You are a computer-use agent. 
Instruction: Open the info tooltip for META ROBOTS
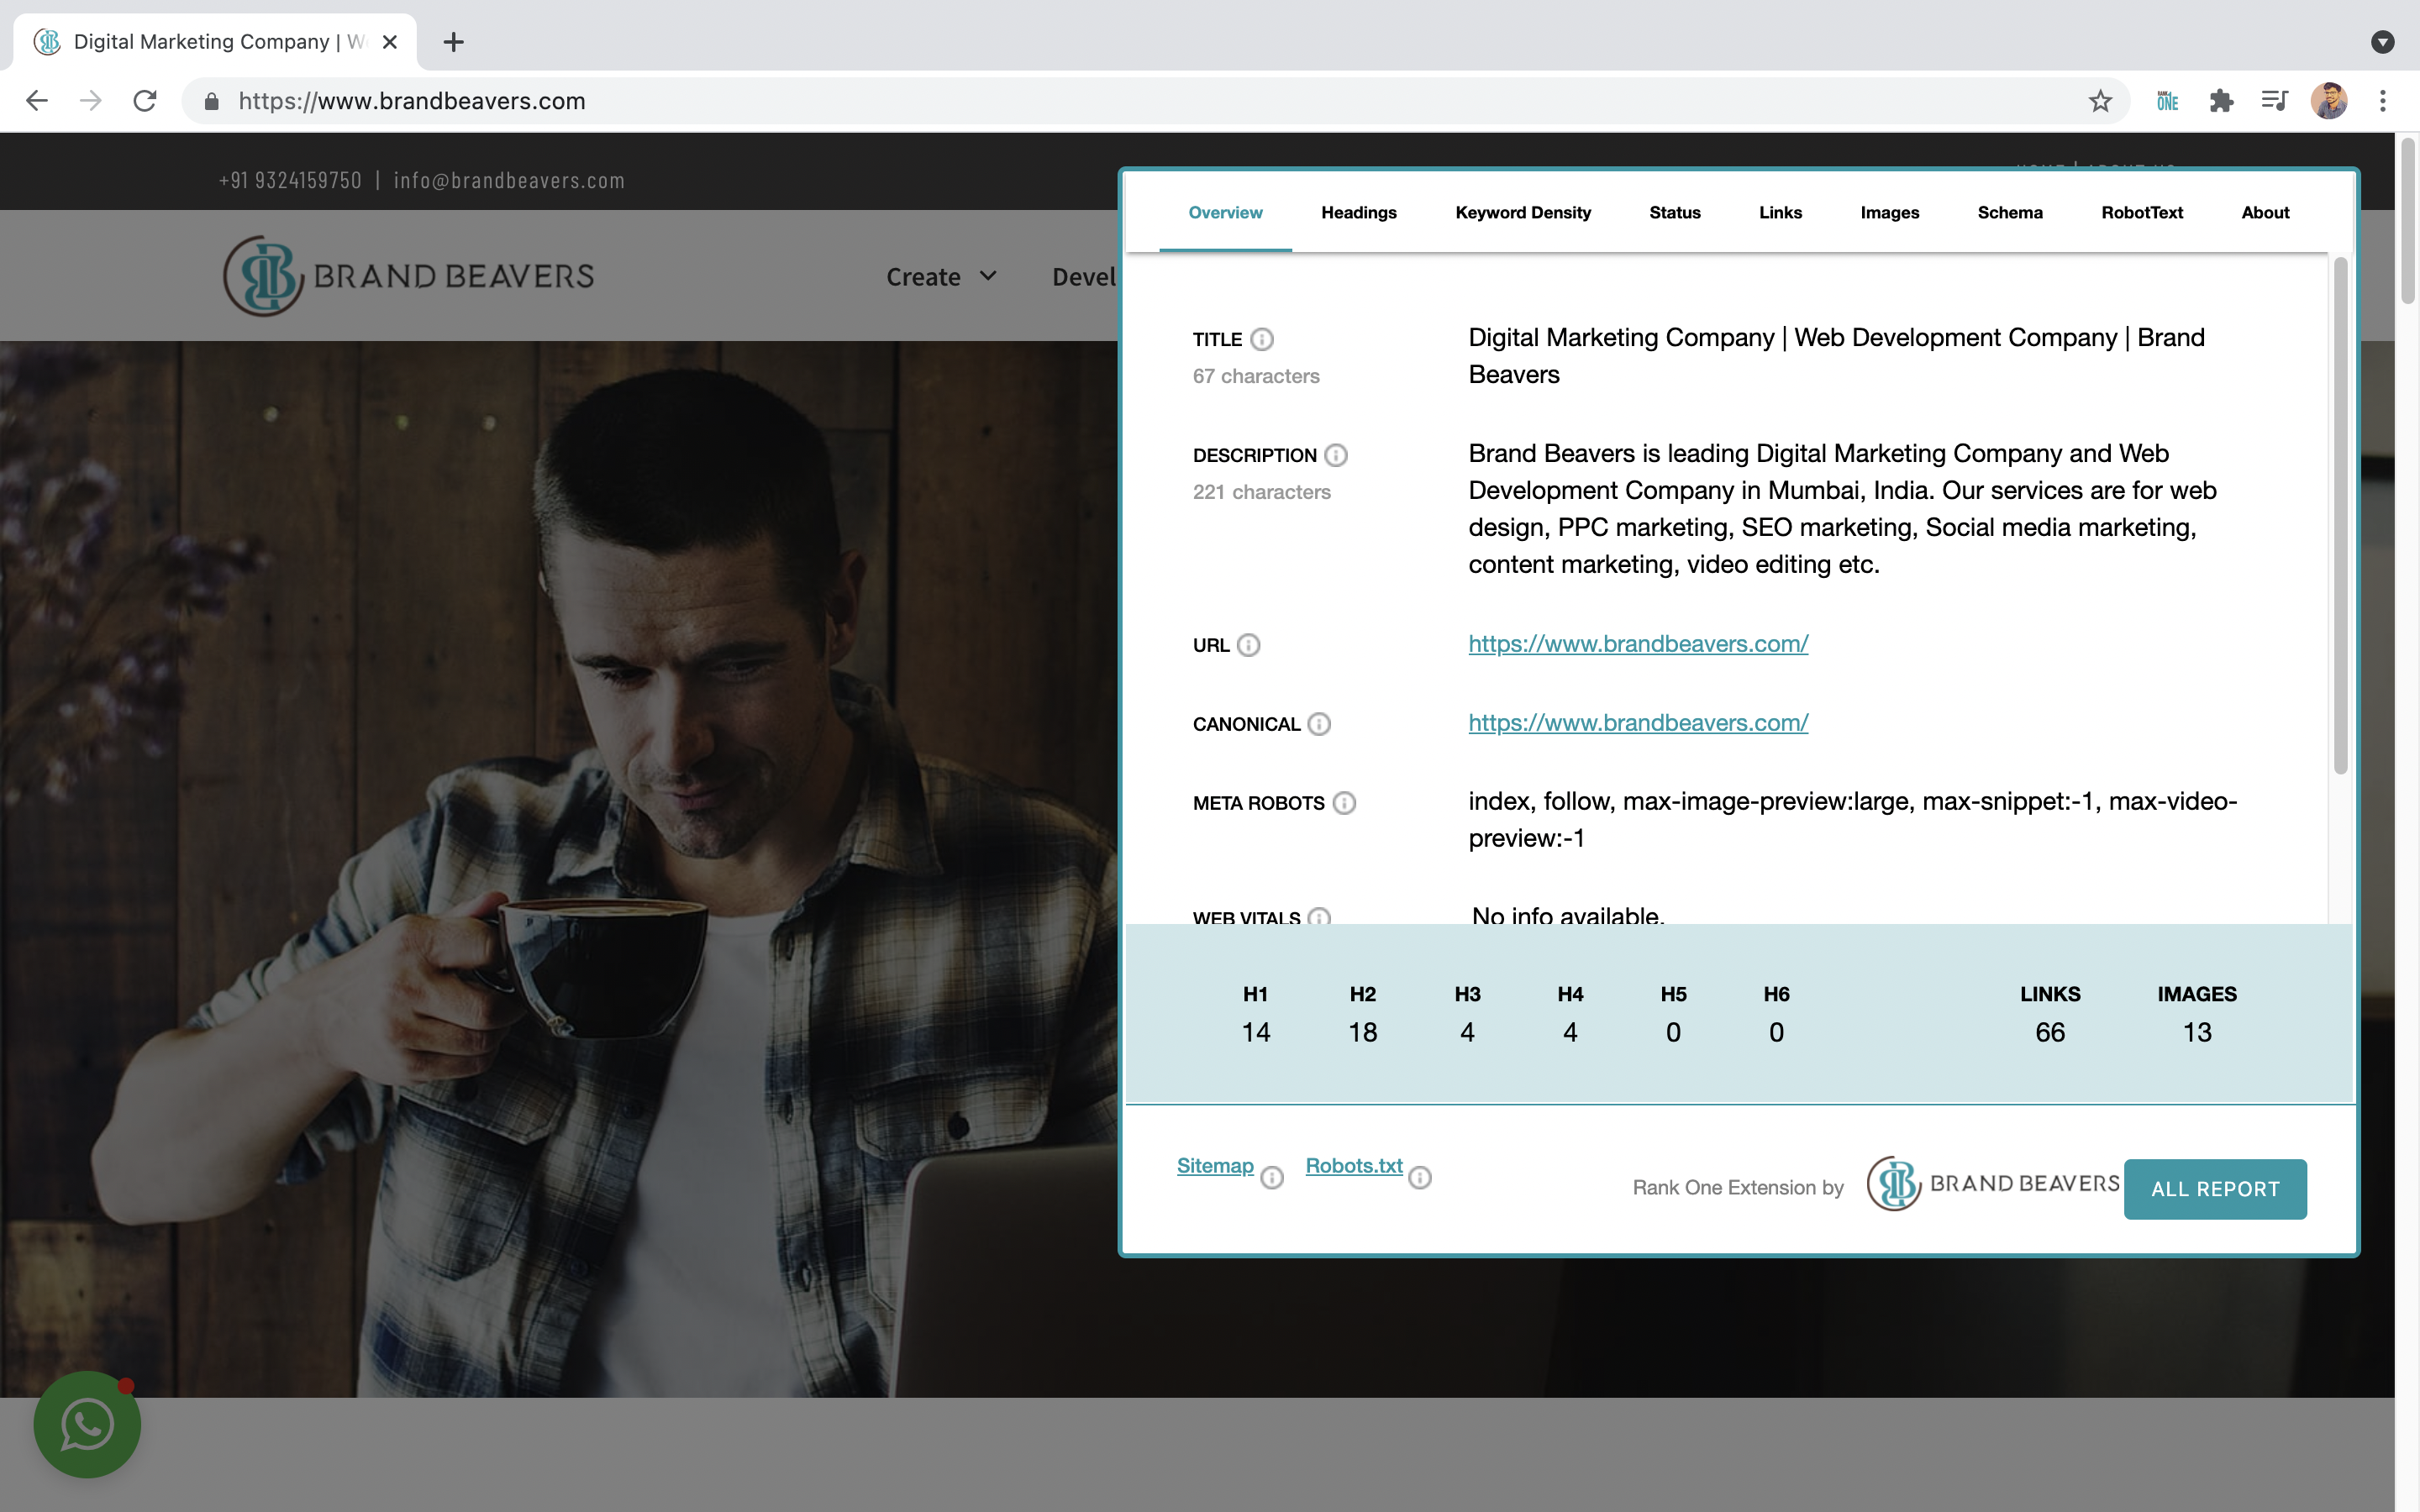1345,802
